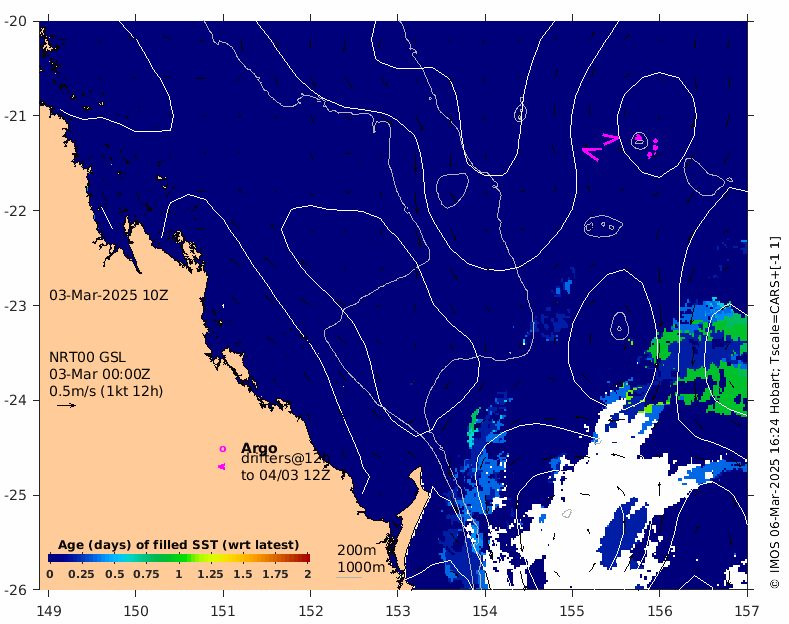Click the dark blue end of SST age colorbar
The image size is (789, 624).
click(52, 558)
